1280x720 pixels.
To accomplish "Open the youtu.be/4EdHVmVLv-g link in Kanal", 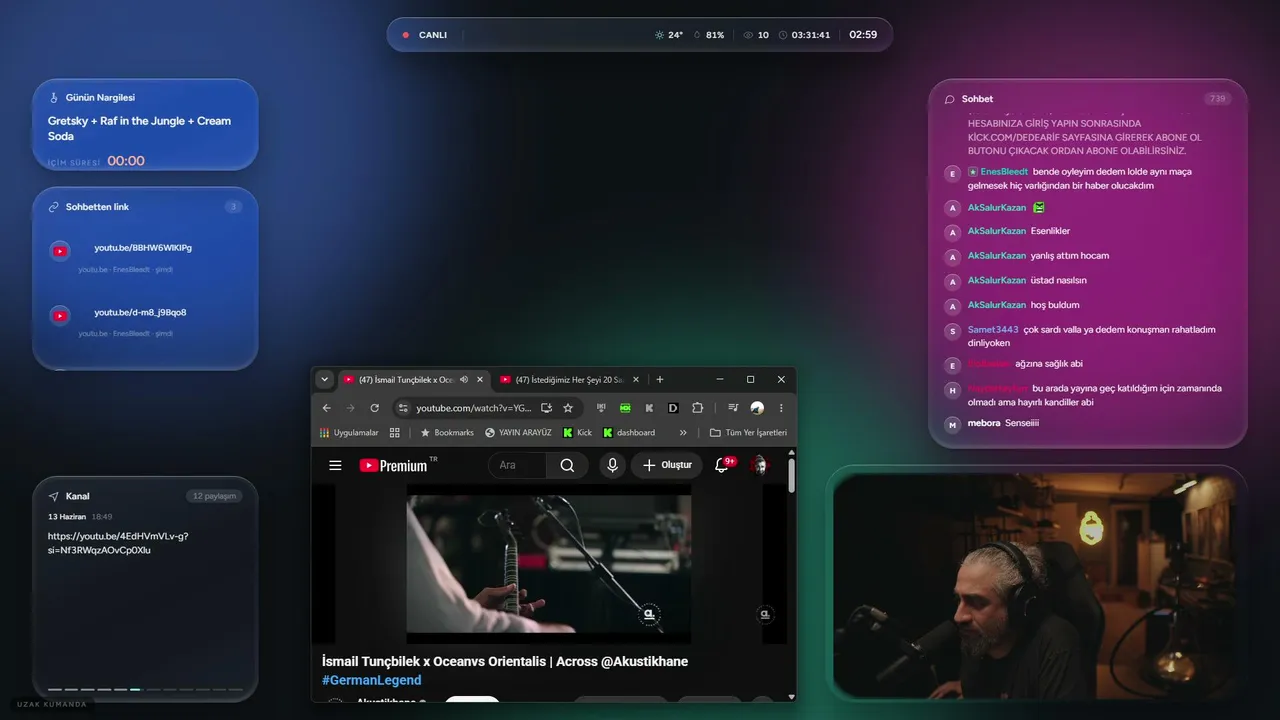I will pyautogui.click(x=118, y=543).
